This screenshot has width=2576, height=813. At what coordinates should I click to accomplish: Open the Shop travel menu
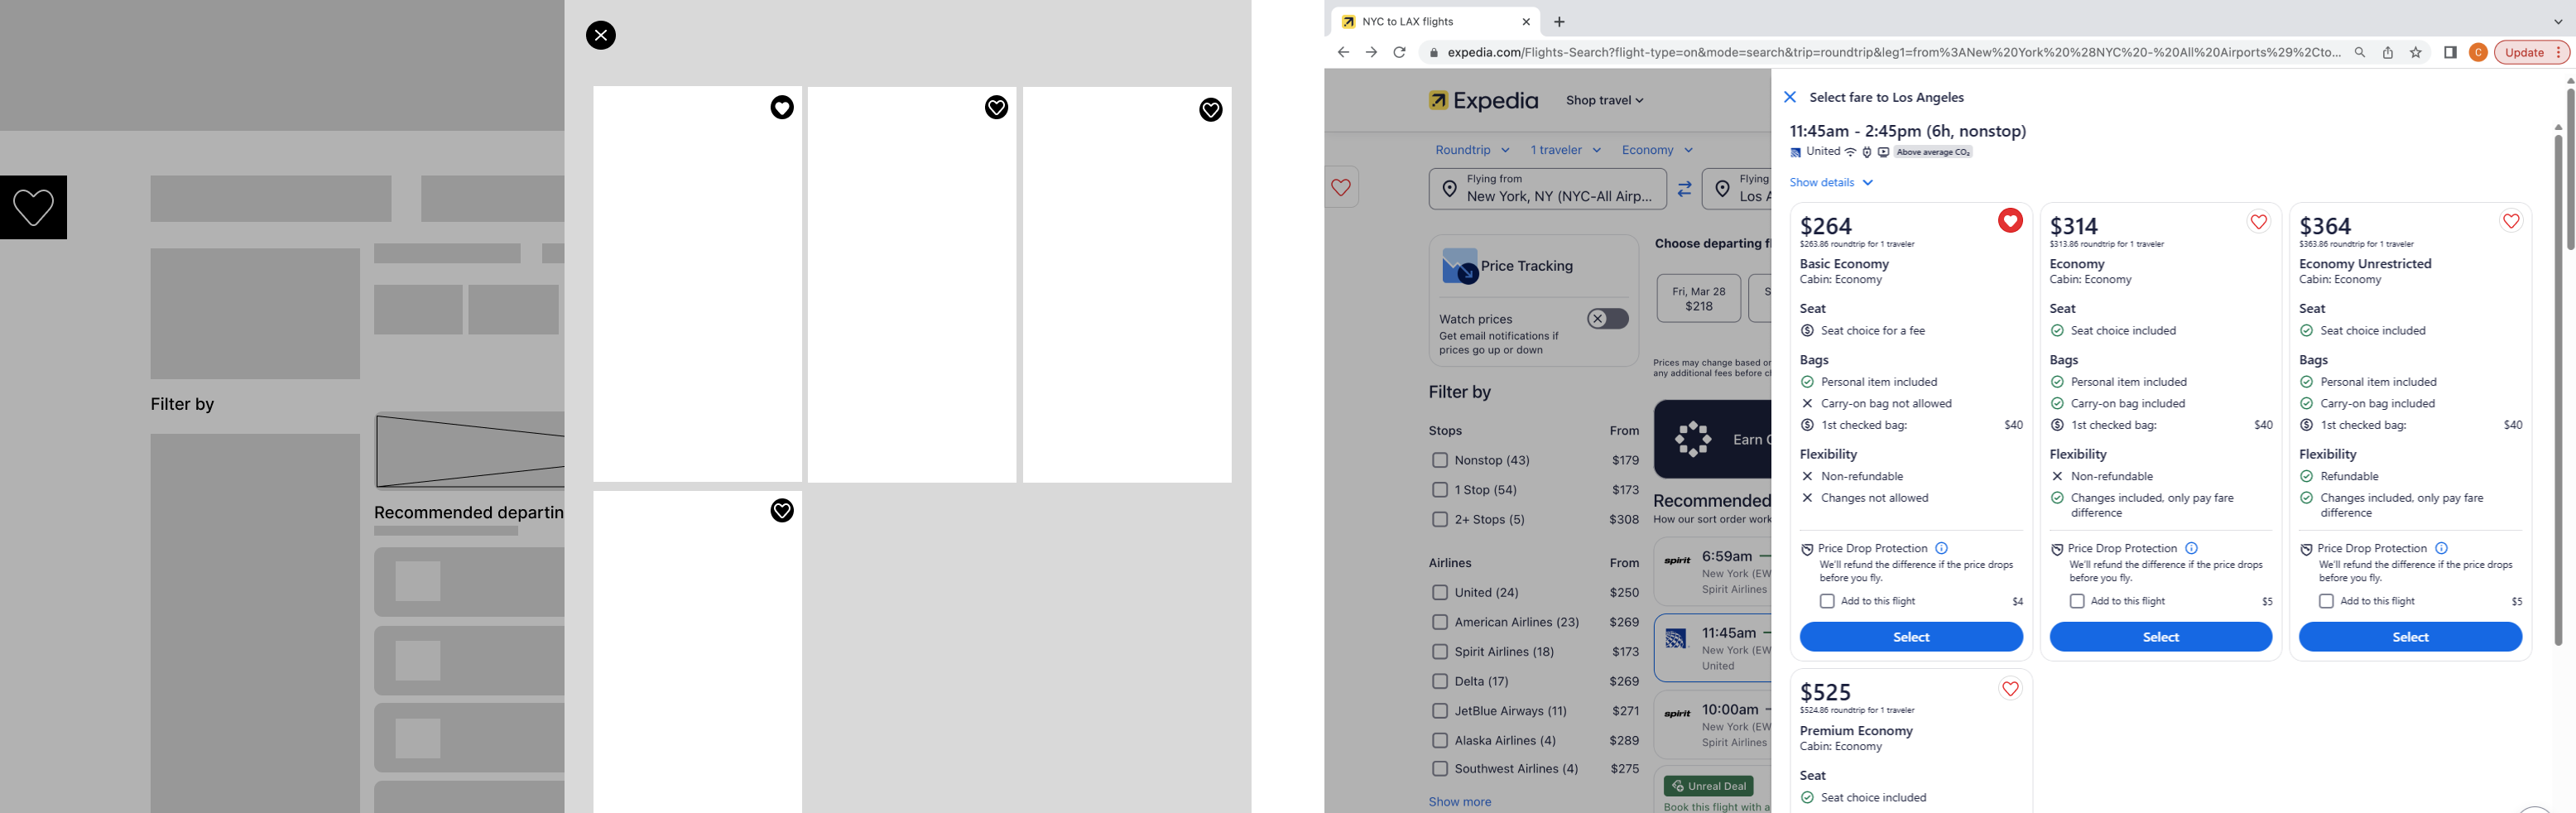coord(1604,100)
